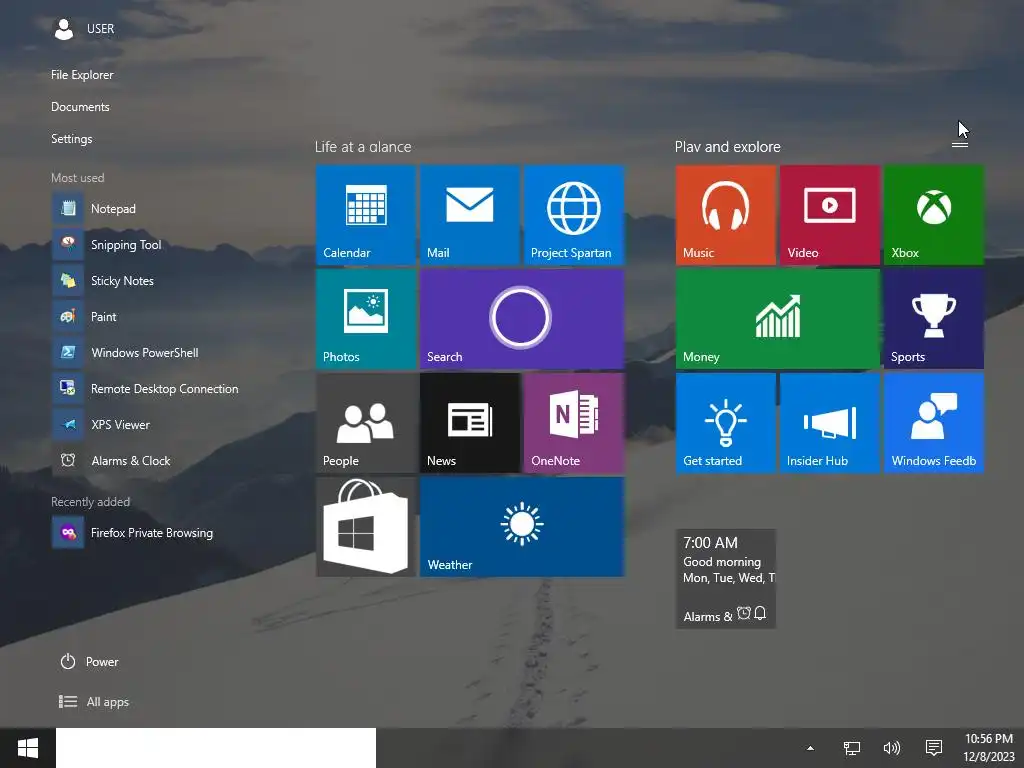Image resolution: width=1024 pixels, height=768 pixels.
Task: Open the network status tray icon
Action: (x=852, y=748)
